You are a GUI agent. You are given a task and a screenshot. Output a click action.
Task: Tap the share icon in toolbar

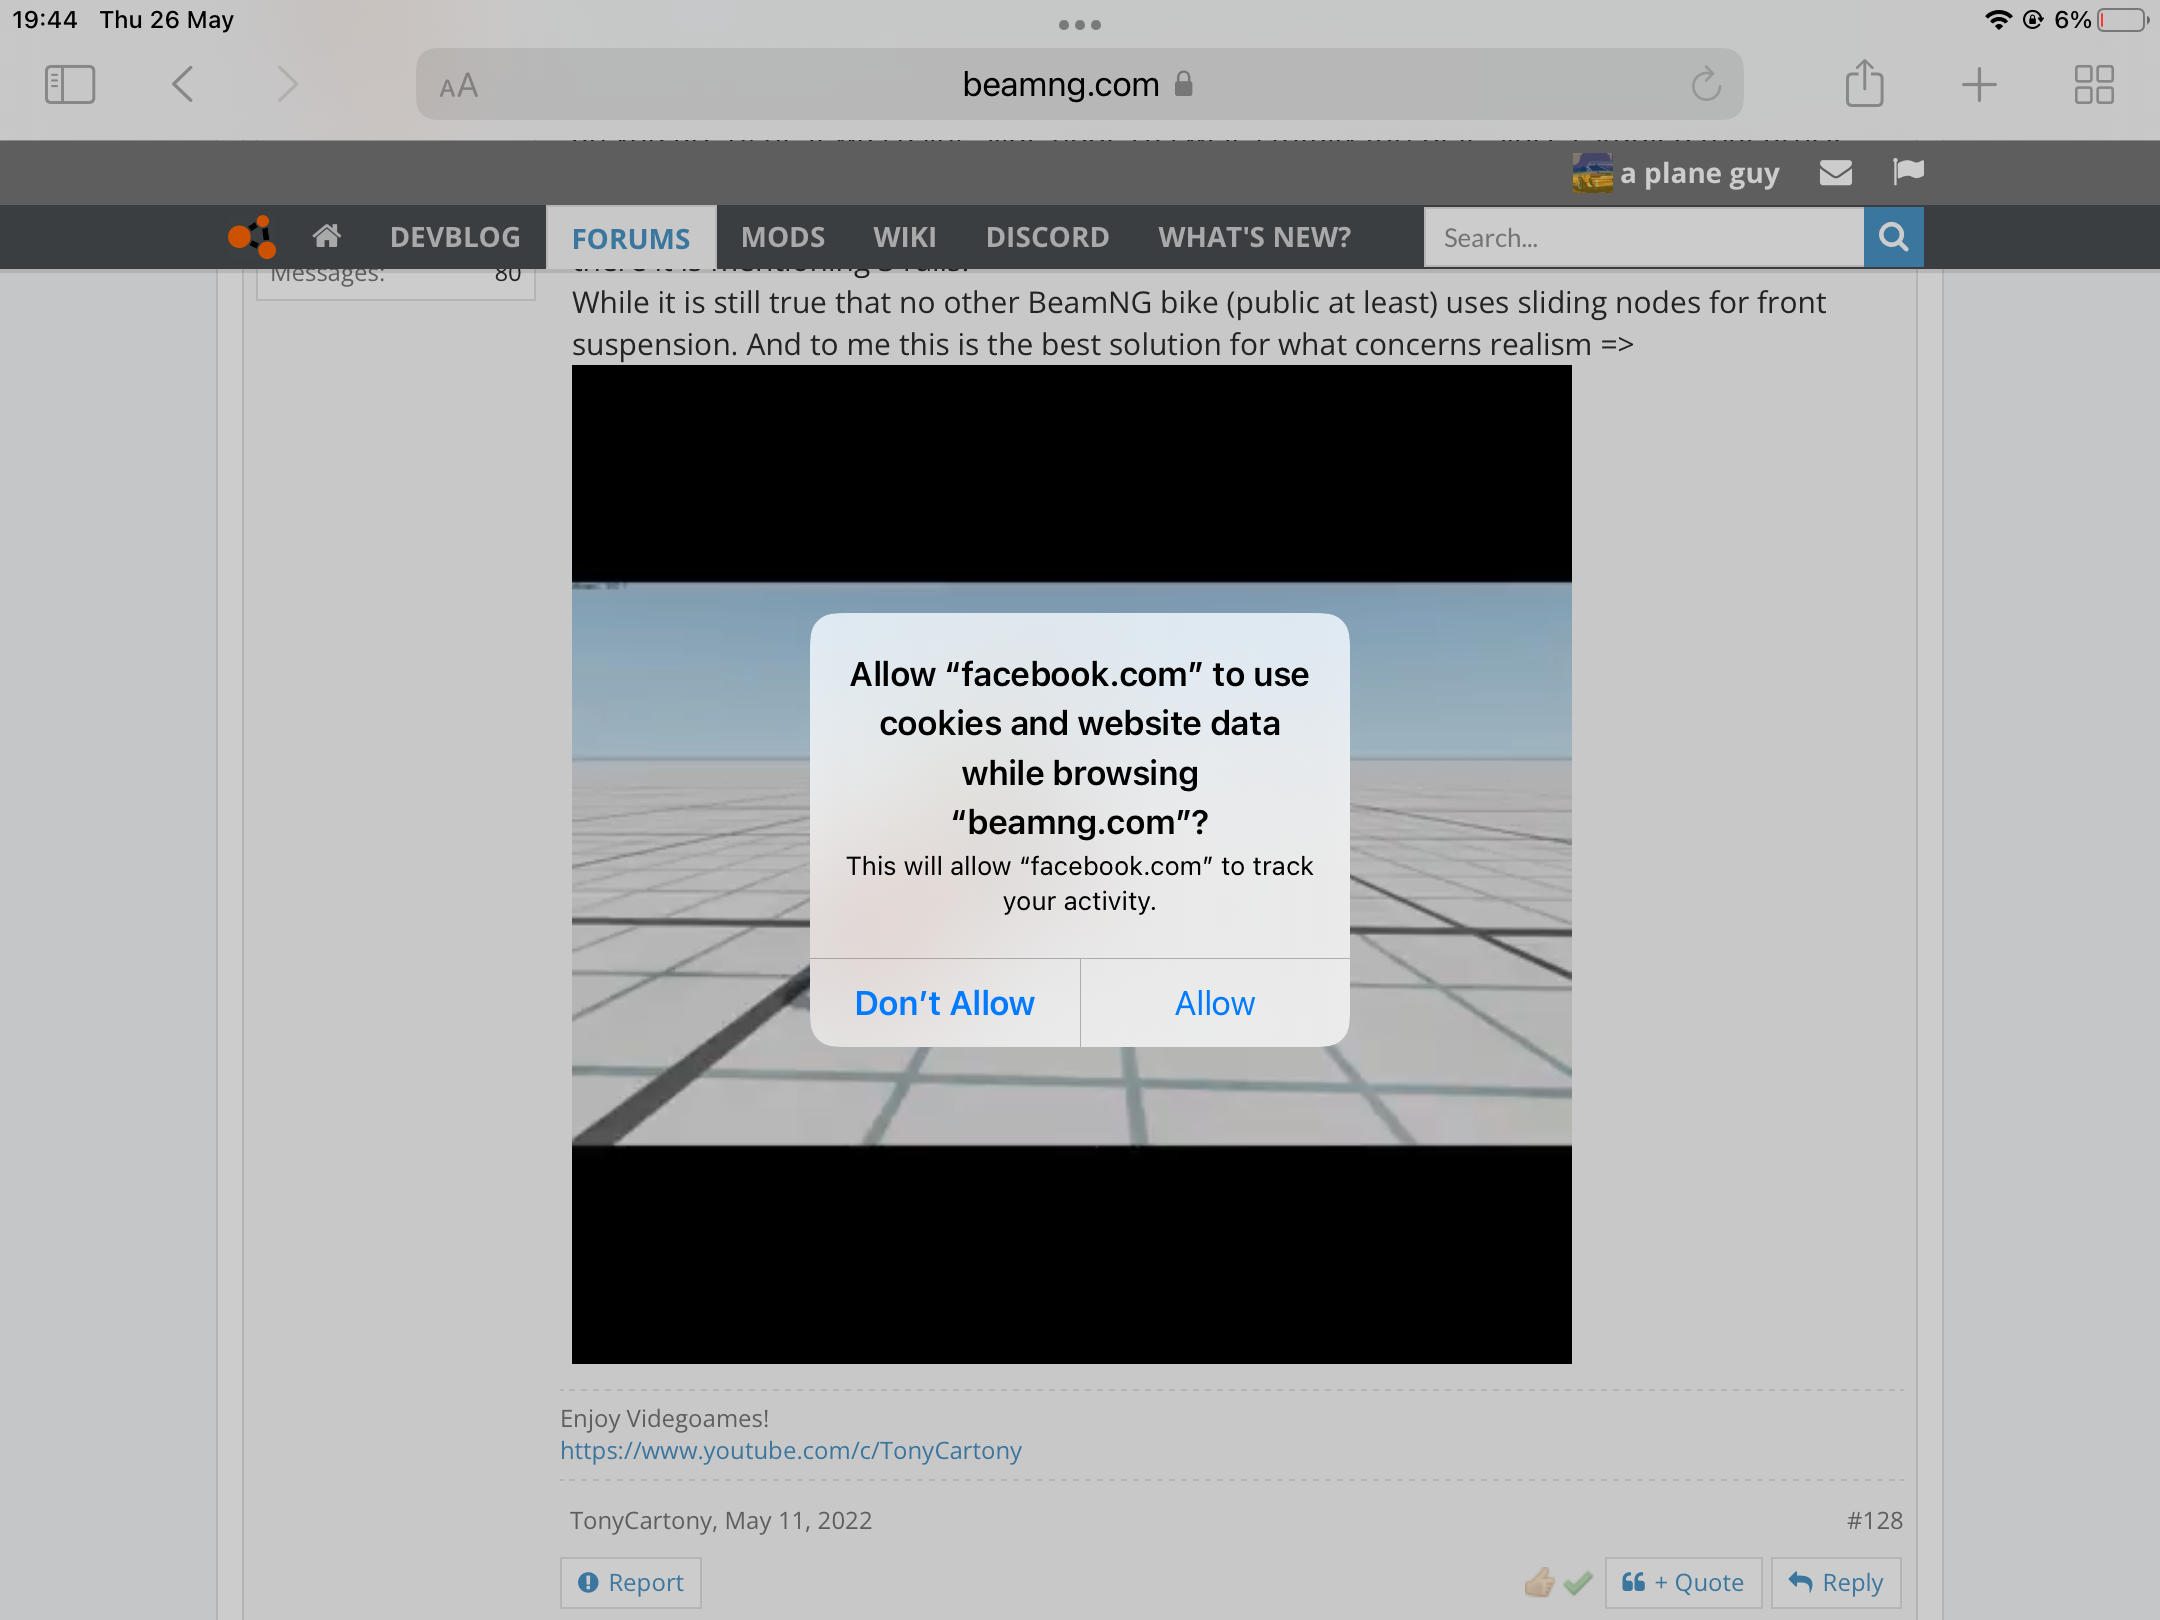pos(1864,85)
